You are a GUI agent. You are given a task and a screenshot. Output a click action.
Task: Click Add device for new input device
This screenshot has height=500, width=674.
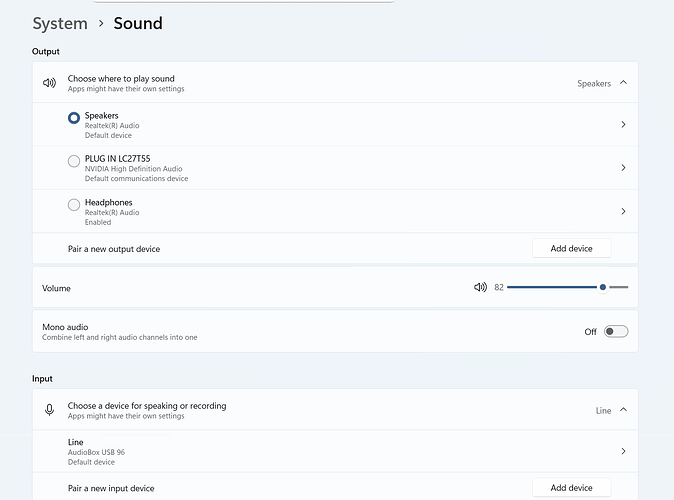click(x=571, y=487)
